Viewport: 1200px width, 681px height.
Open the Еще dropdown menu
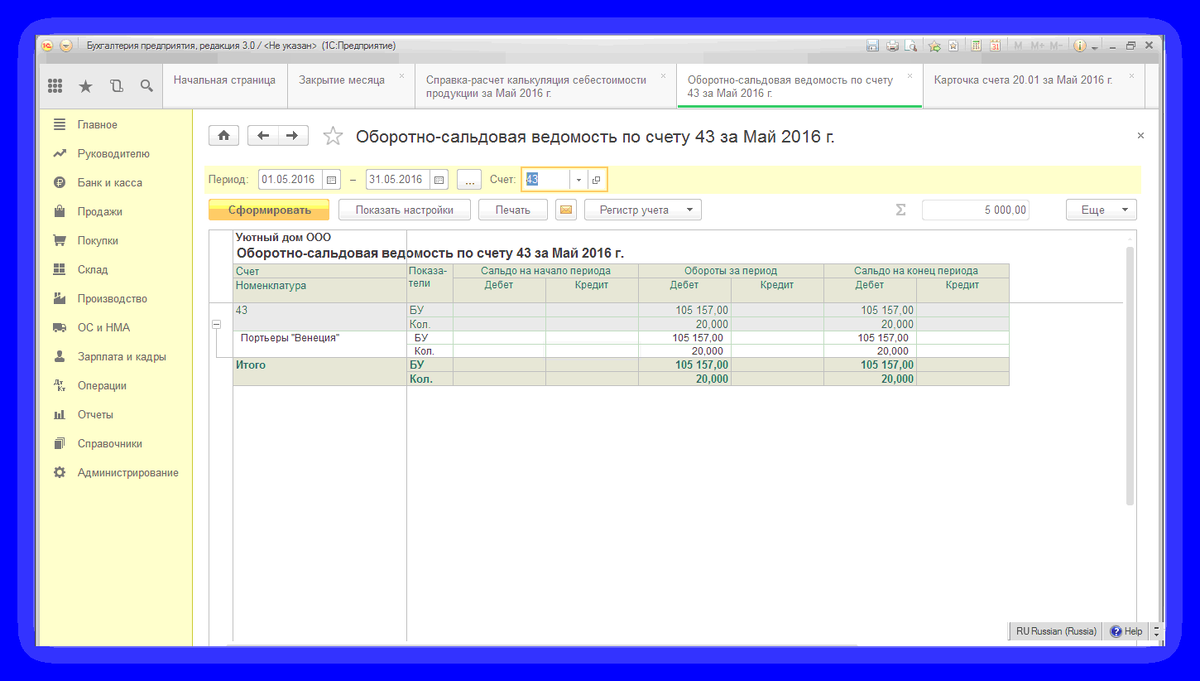coord(1101,210)
